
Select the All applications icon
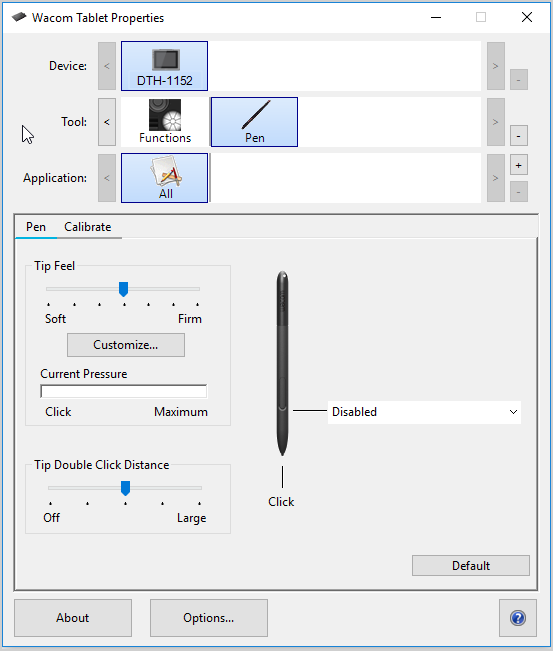(x=164, y=178)
